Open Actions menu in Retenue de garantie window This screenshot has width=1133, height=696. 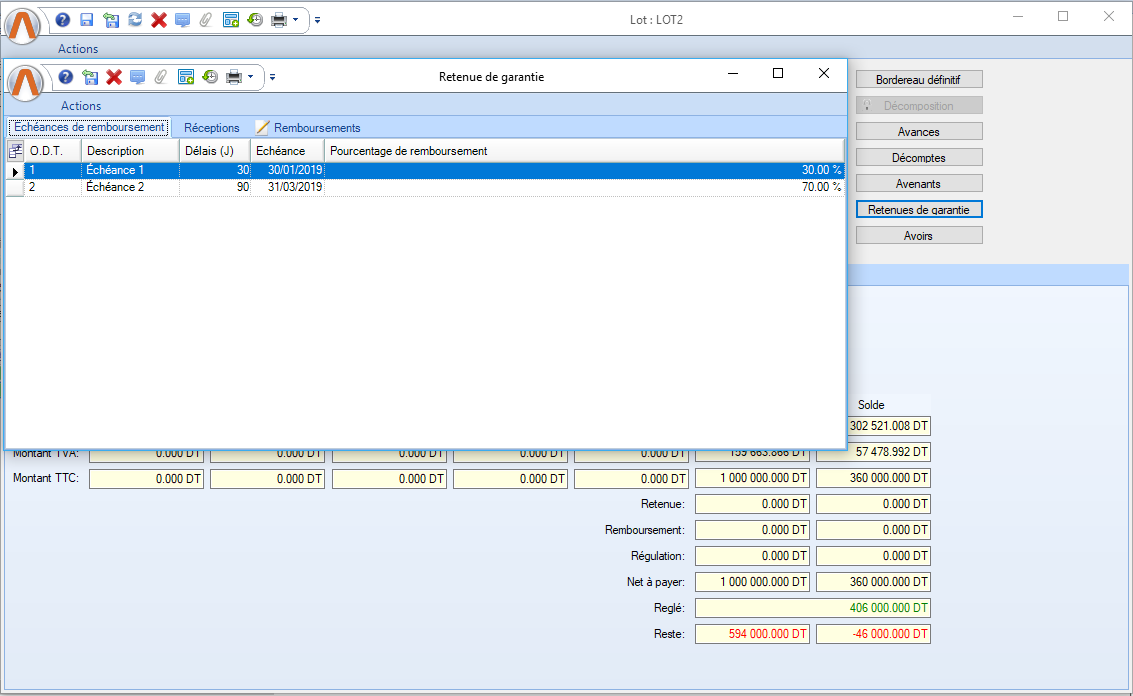81,106
